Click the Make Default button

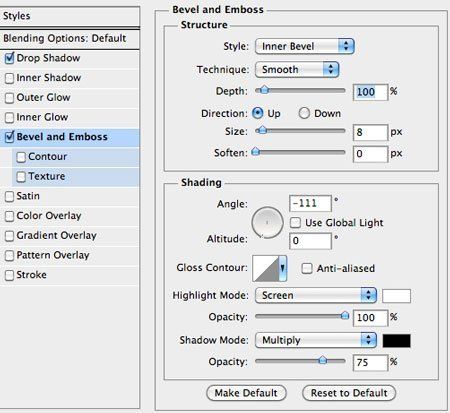246,393
